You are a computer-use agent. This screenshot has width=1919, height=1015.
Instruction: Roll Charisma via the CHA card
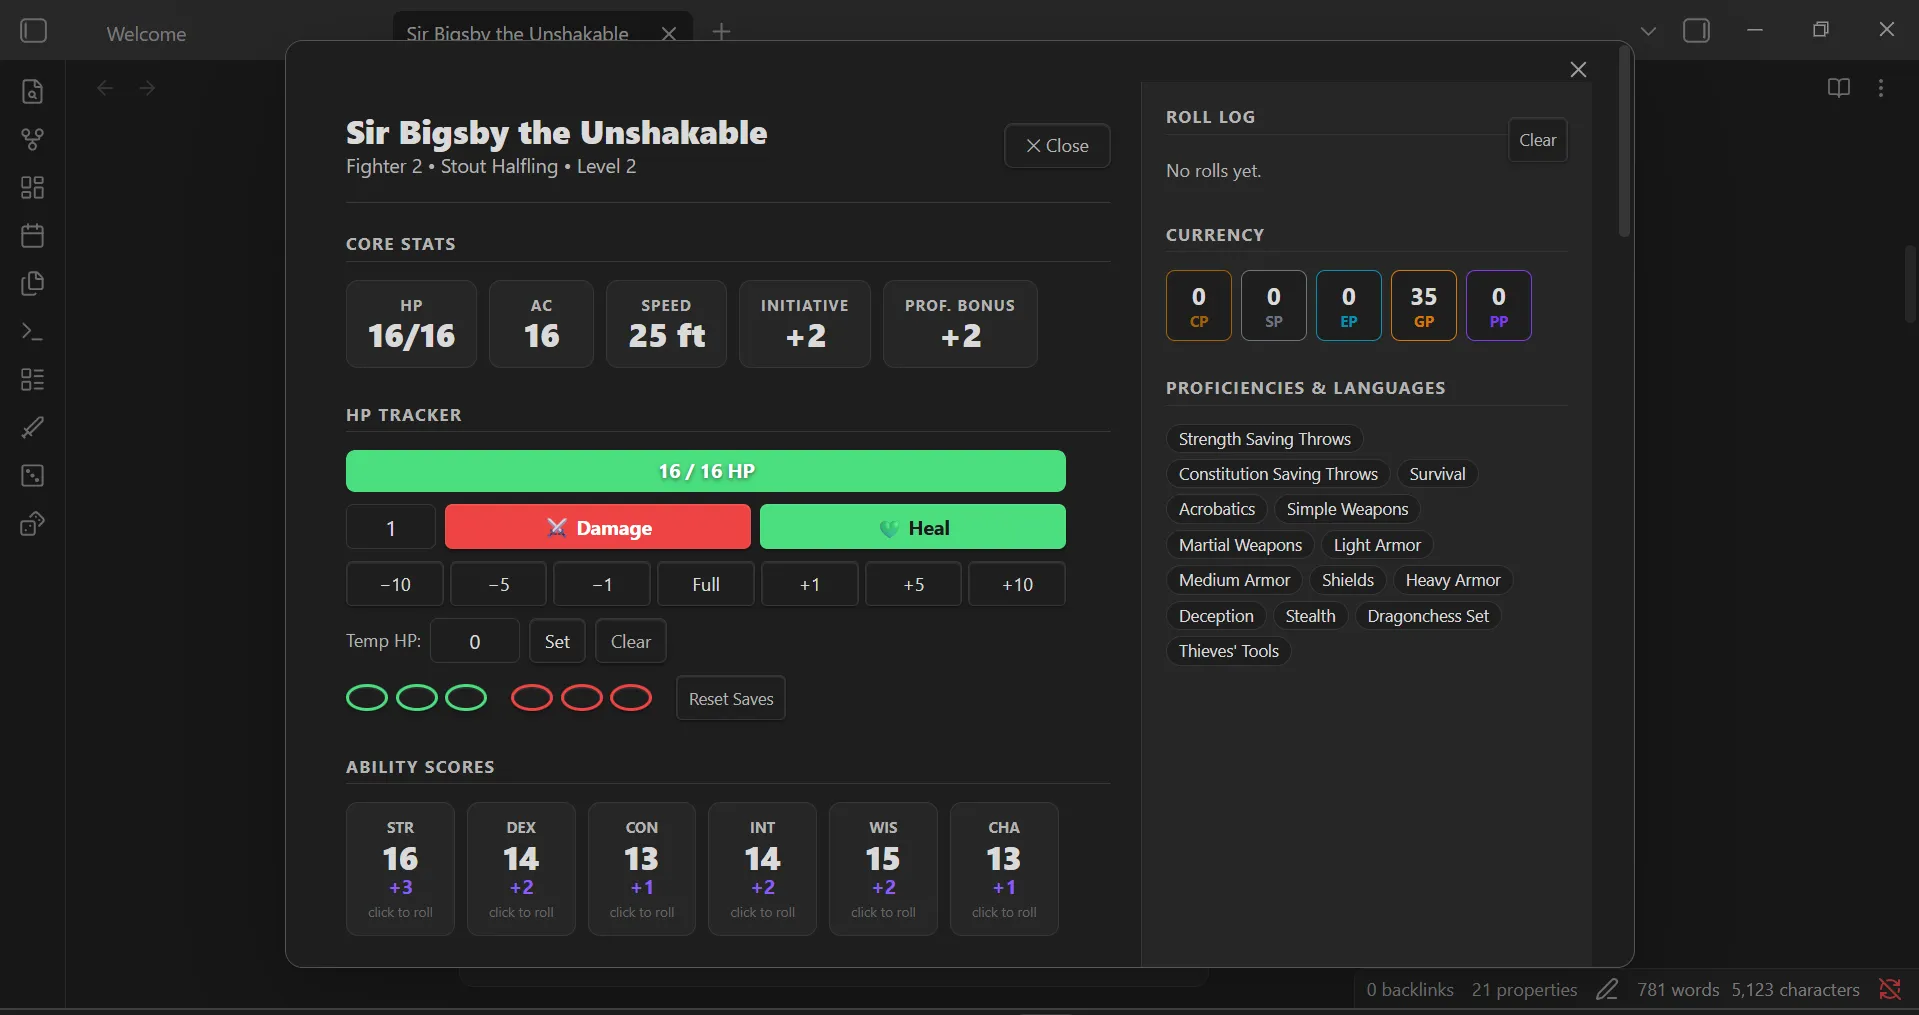pyautogui.click(x=1004, y=869)
